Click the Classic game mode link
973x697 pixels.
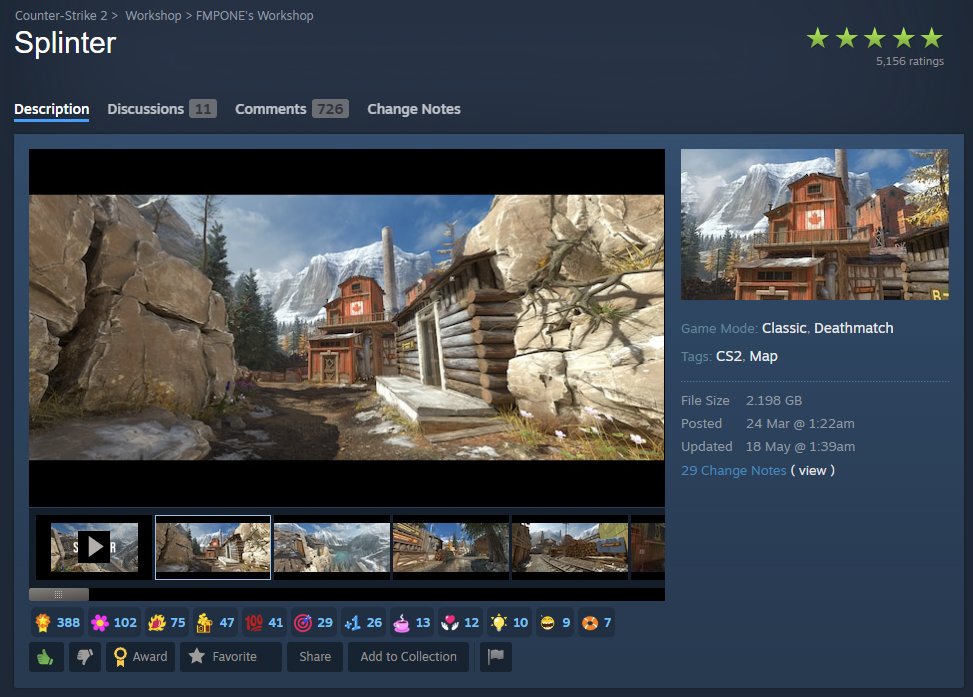point(784,328)
